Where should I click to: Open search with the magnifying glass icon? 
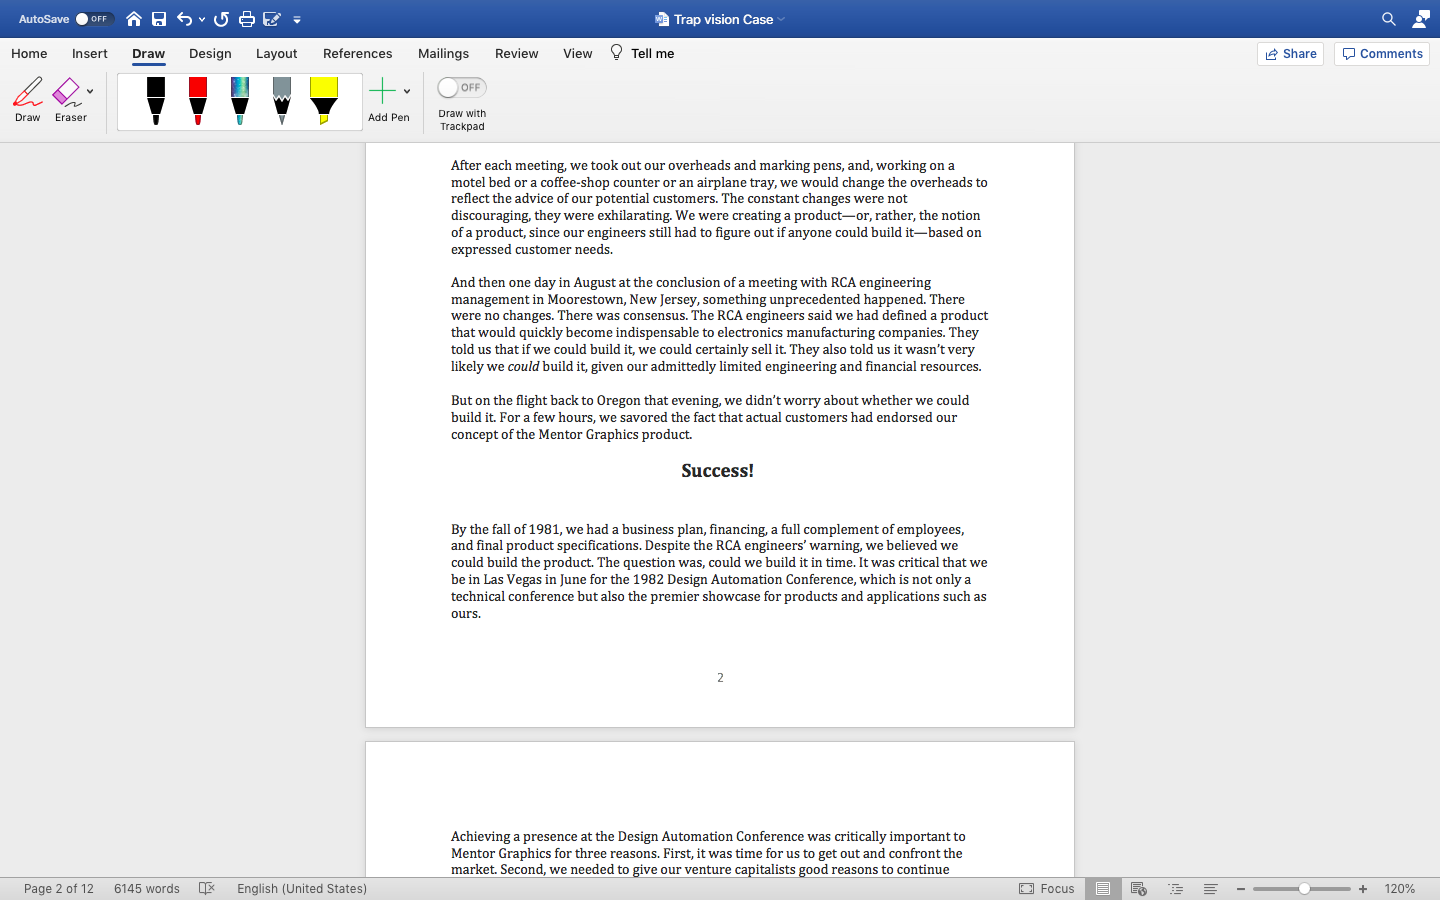point(1389,19)
